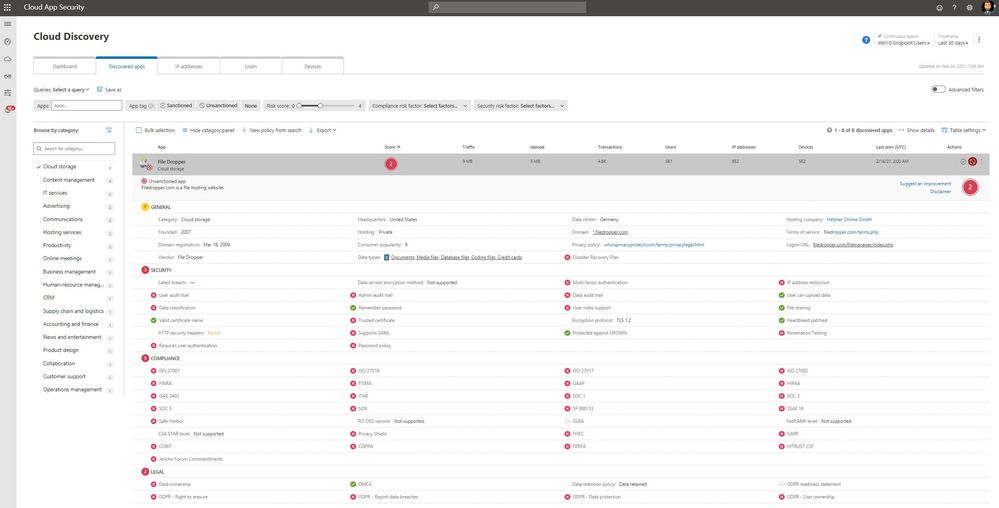This screenshot has height=508, width=999.
Task: Click the File Dropper app logo
Action: 146,164
